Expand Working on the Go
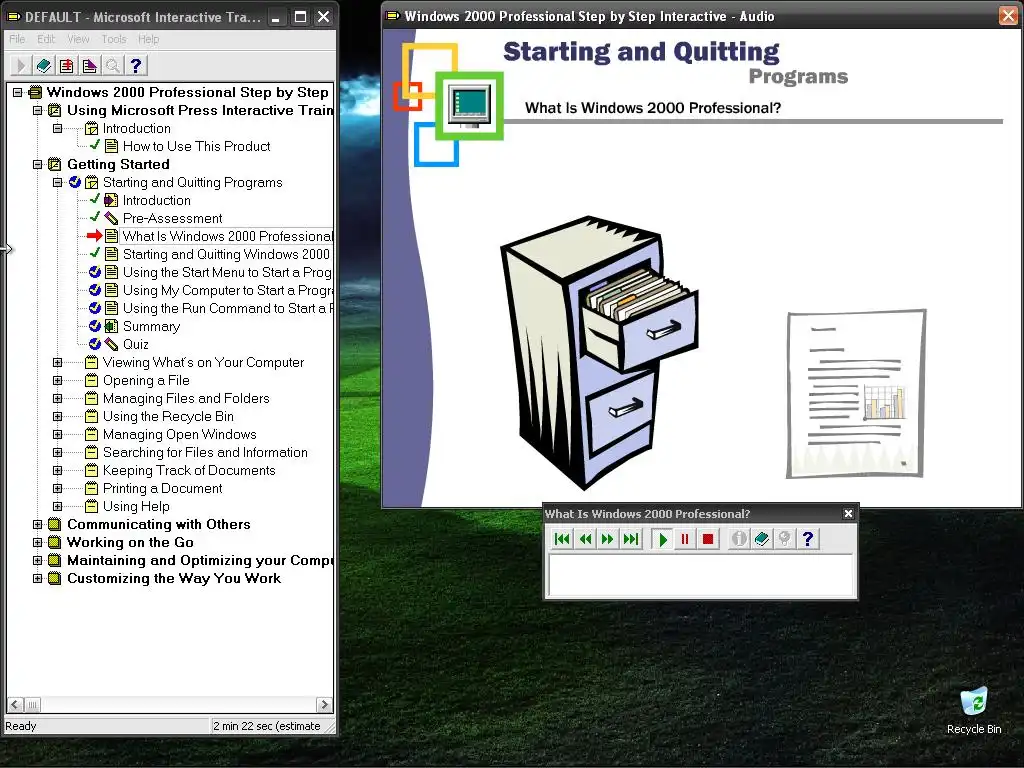This screenshot has width=1024, height=768. coord(37,542)
